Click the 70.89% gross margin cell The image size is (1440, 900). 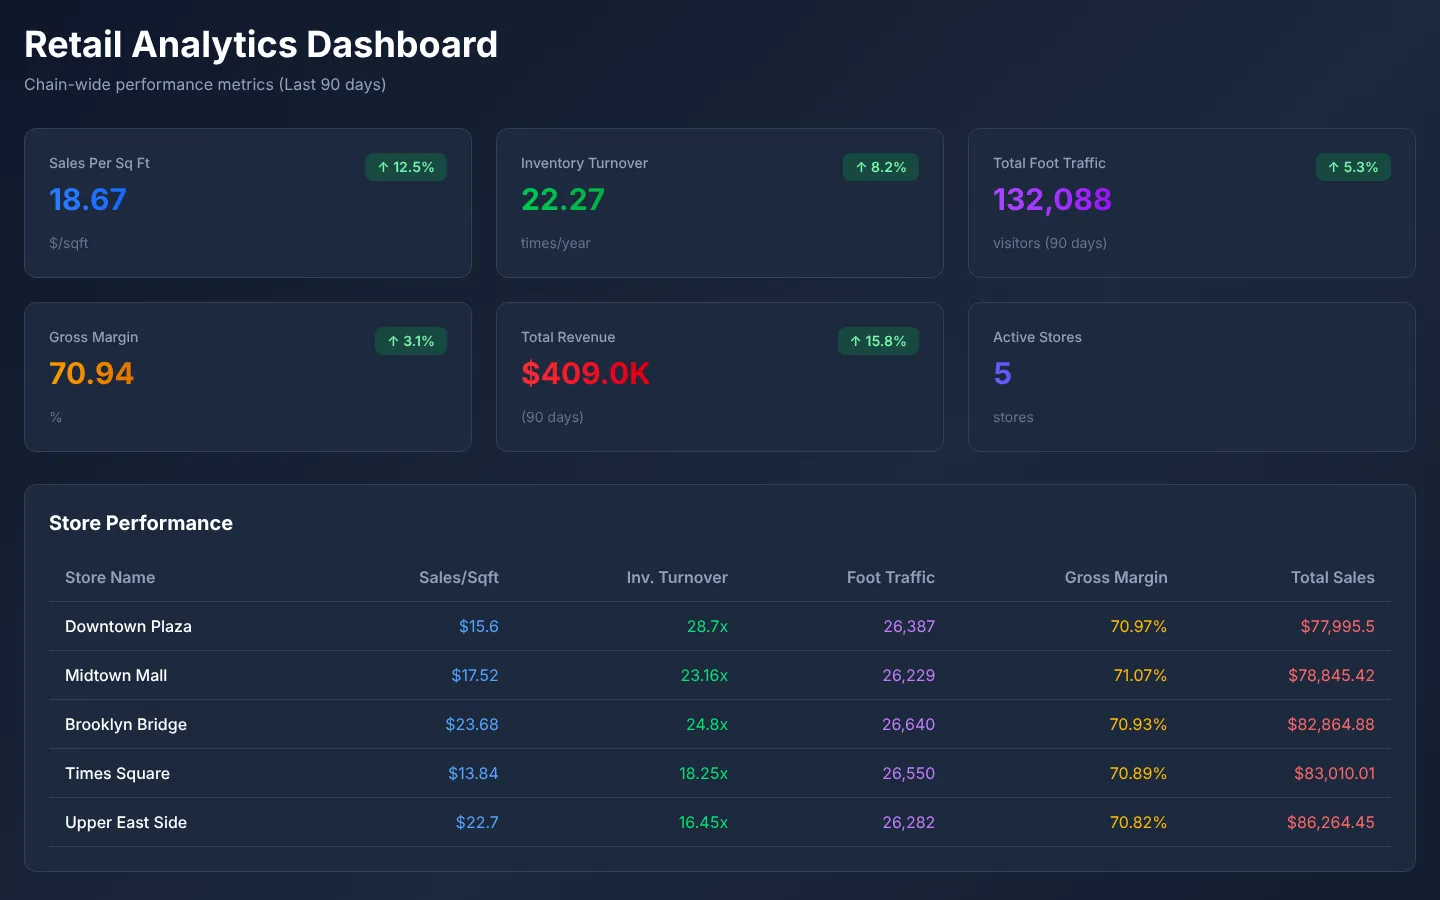[1138, 773]
